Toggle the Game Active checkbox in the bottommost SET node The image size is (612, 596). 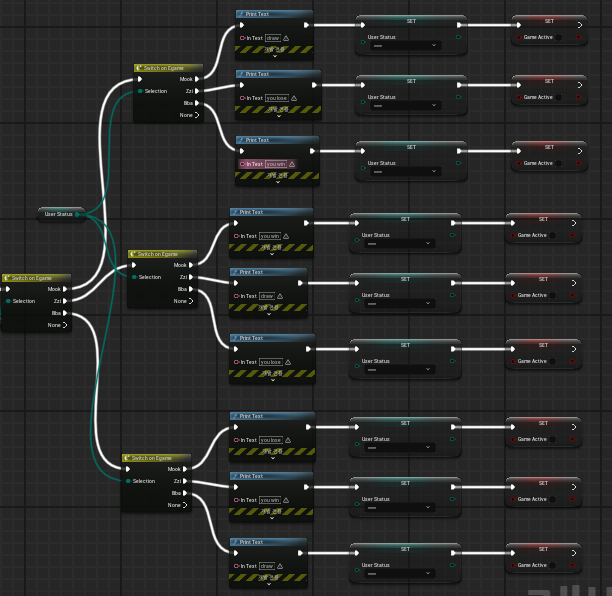coord(553,565)
